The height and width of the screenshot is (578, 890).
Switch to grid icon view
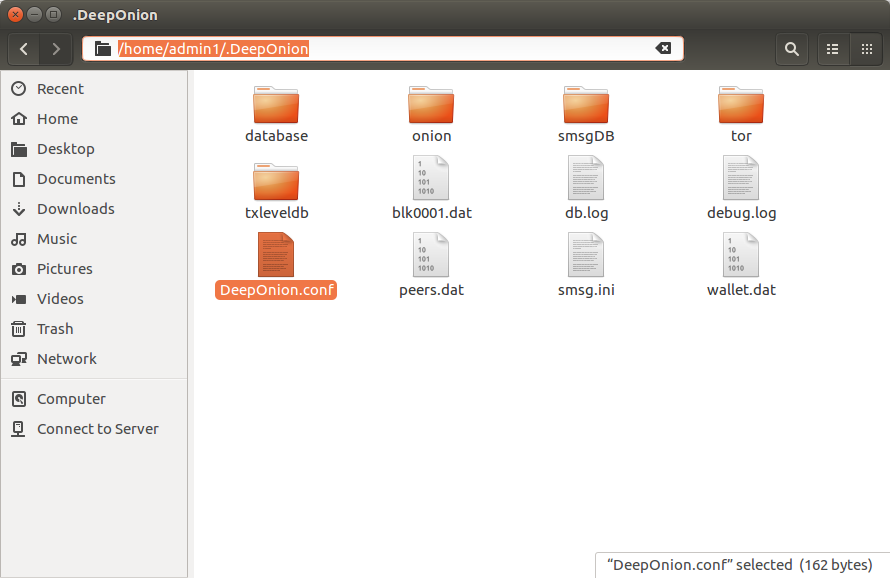pos(867,49)
